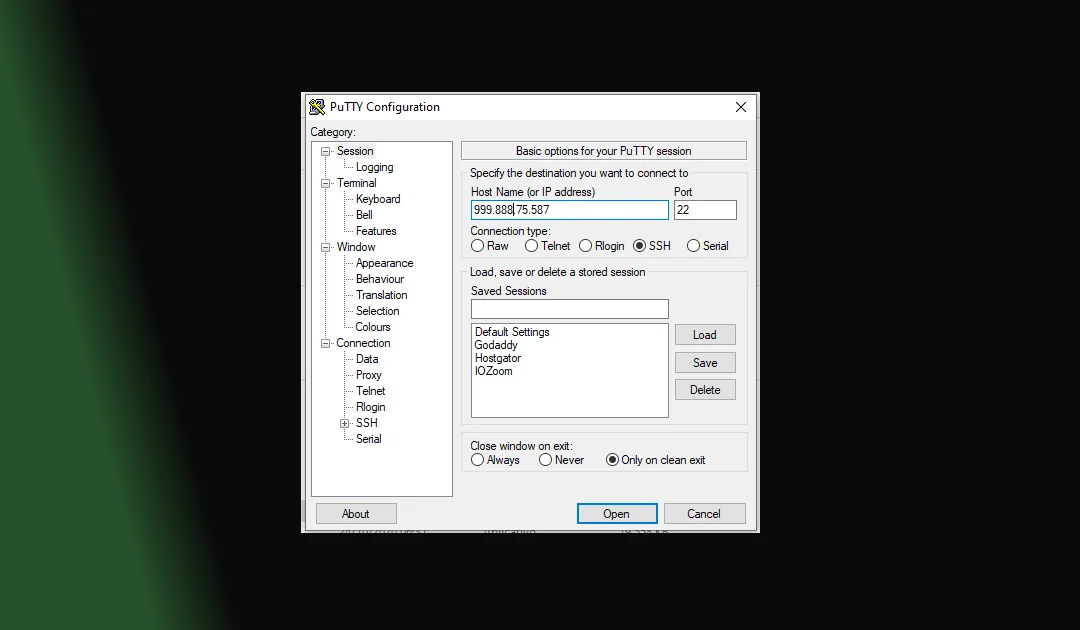1080x630 pixels.
Task: Open the Features settings category
Action: (x=376, y=231)
